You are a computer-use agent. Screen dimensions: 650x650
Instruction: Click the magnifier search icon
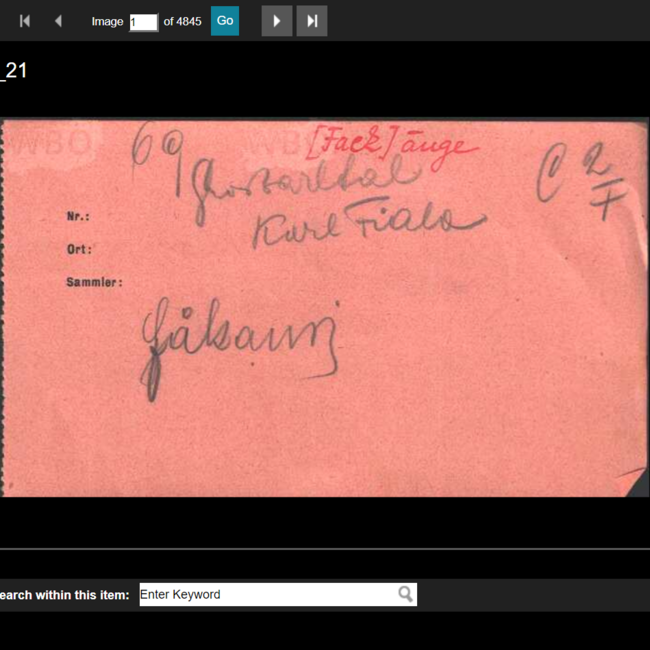pyautogui.click(x=405, y=594)
